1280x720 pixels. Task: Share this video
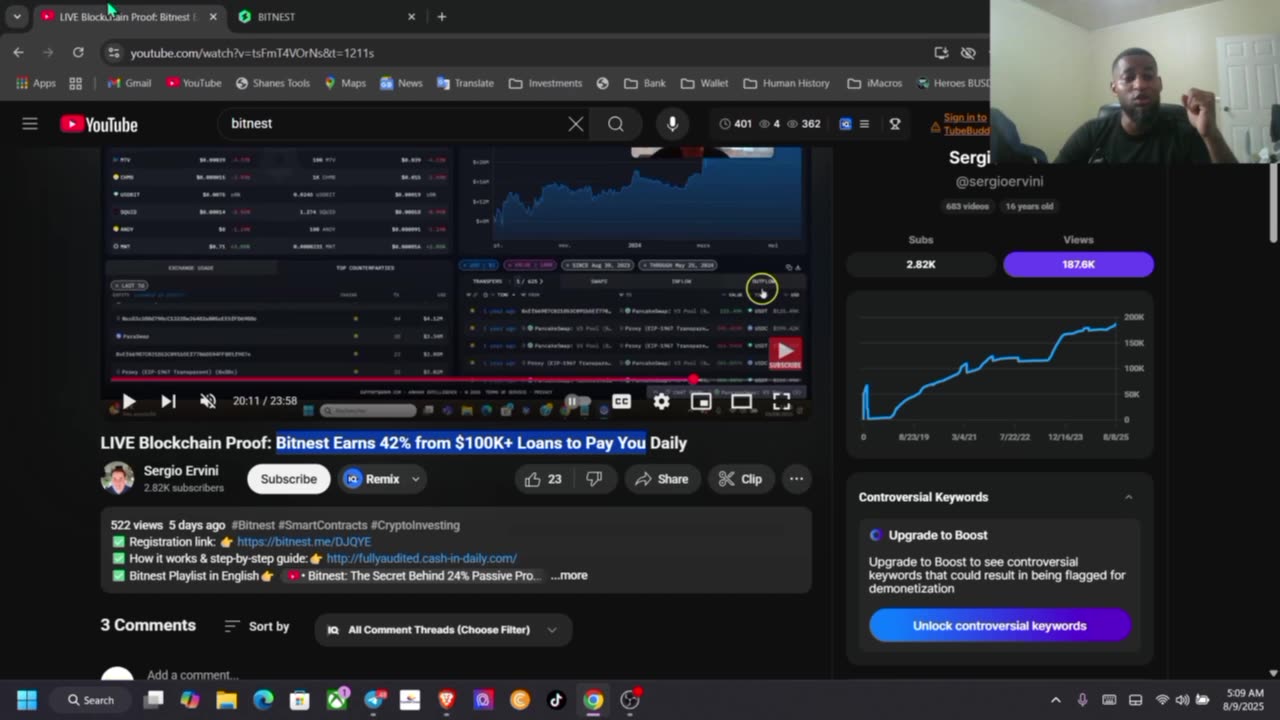pos(662,479)
